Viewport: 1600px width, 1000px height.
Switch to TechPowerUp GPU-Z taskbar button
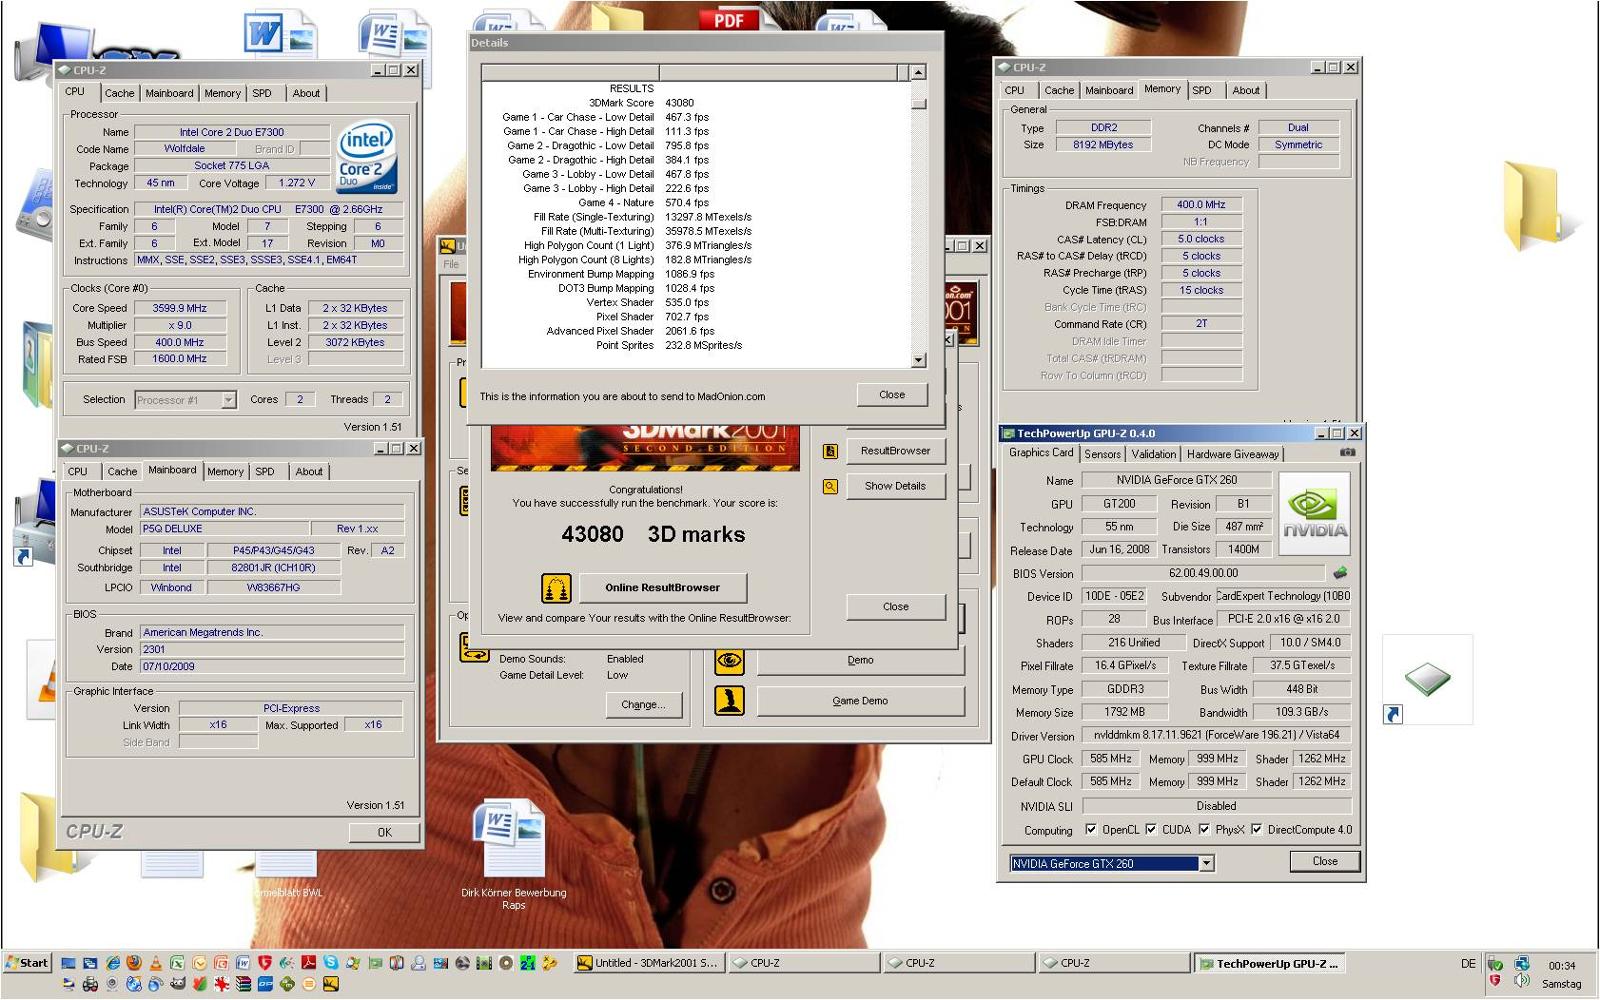(1268, 964)
